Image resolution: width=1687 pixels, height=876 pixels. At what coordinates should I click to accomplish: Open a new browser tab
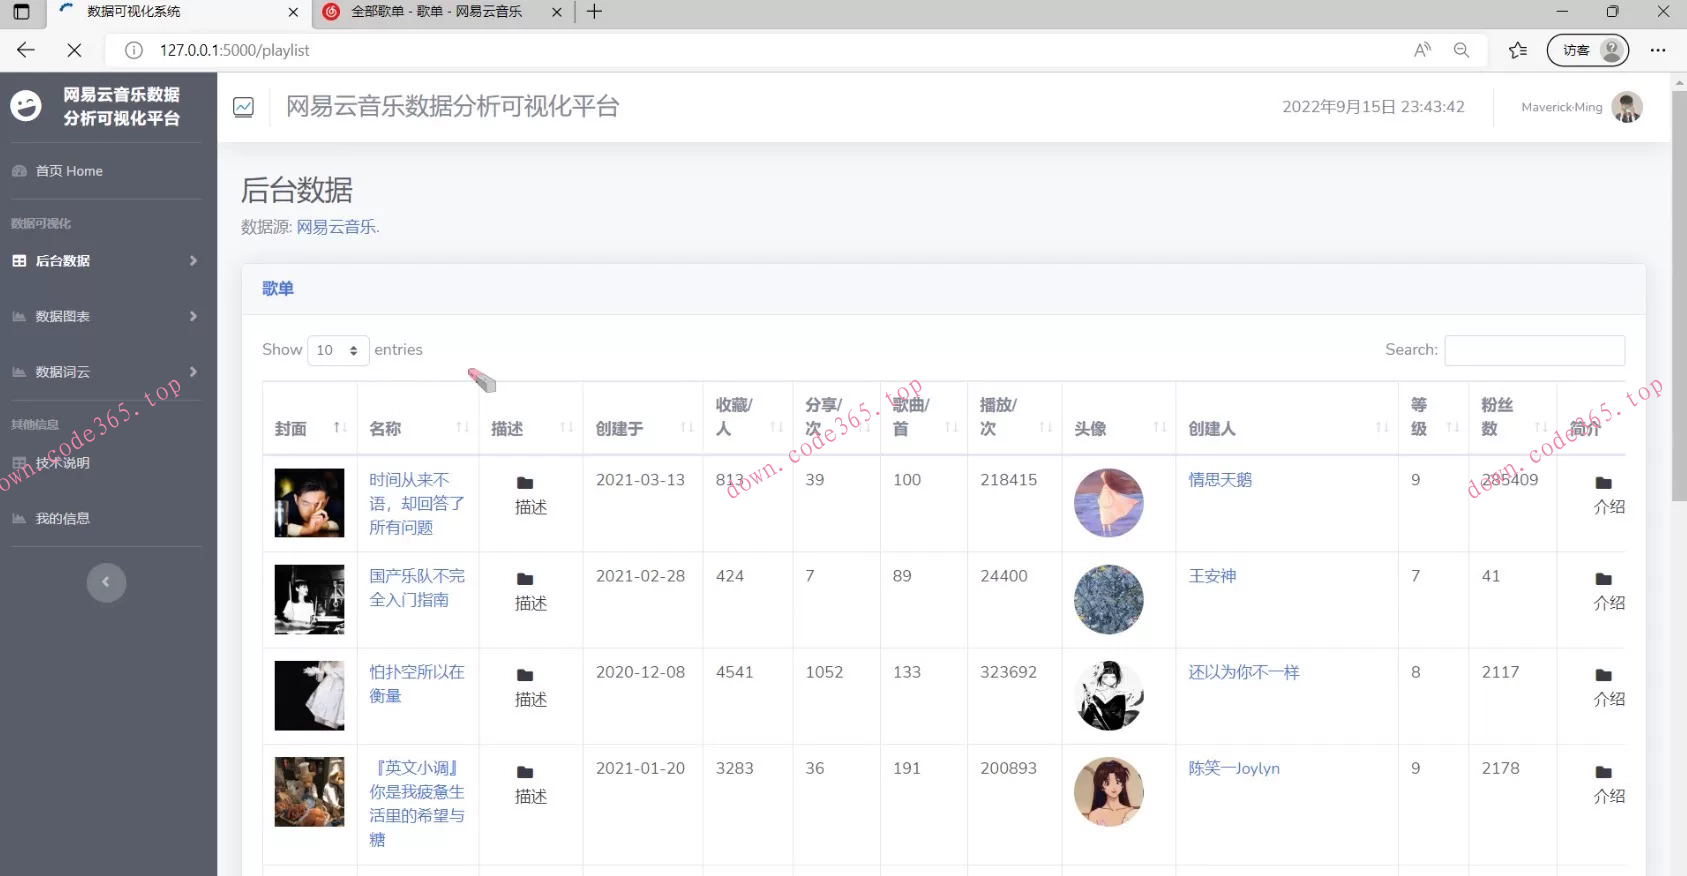(594, 12)
